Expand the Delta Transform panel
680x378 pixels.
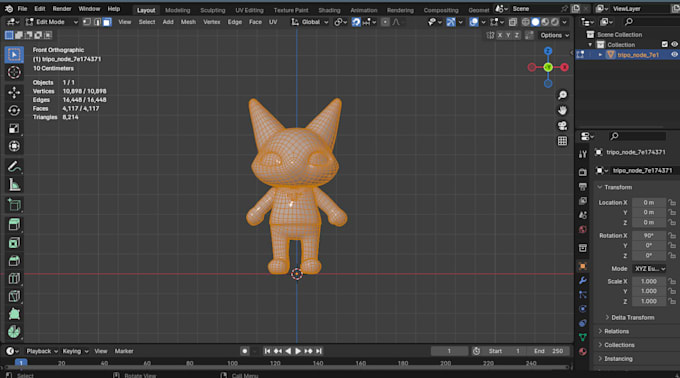point(629,317)
